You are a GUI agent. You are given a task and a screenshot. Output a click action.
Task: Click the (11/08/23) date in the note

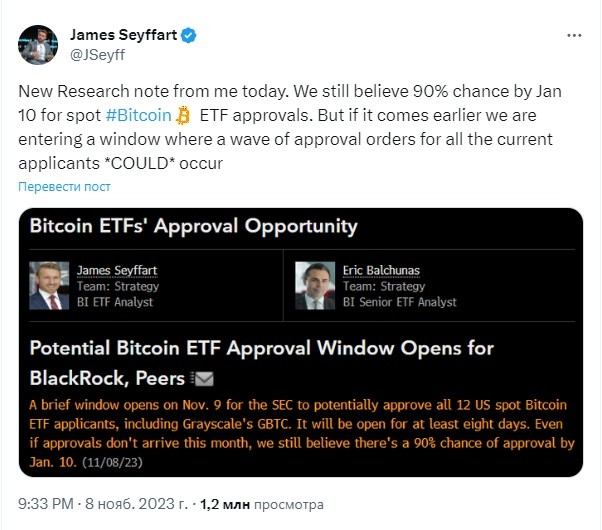pos(112,462)
